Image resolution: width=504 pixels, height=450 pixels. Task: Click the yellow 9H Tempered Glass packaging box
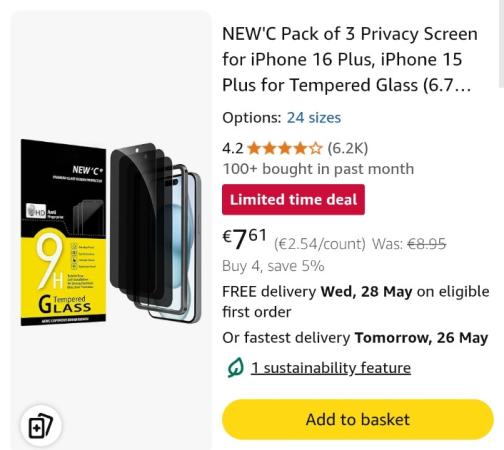pos(63,232)
